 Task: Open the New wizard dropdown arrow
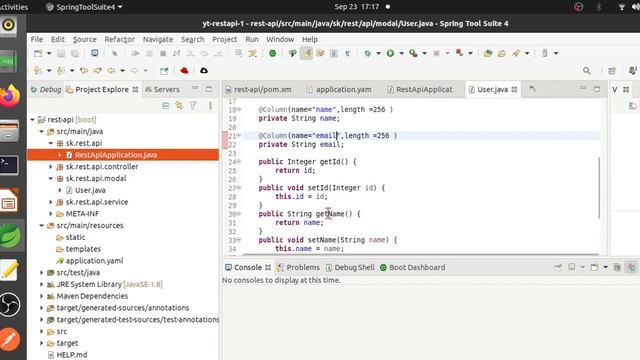pyautogui.click(x=49, y=53)
